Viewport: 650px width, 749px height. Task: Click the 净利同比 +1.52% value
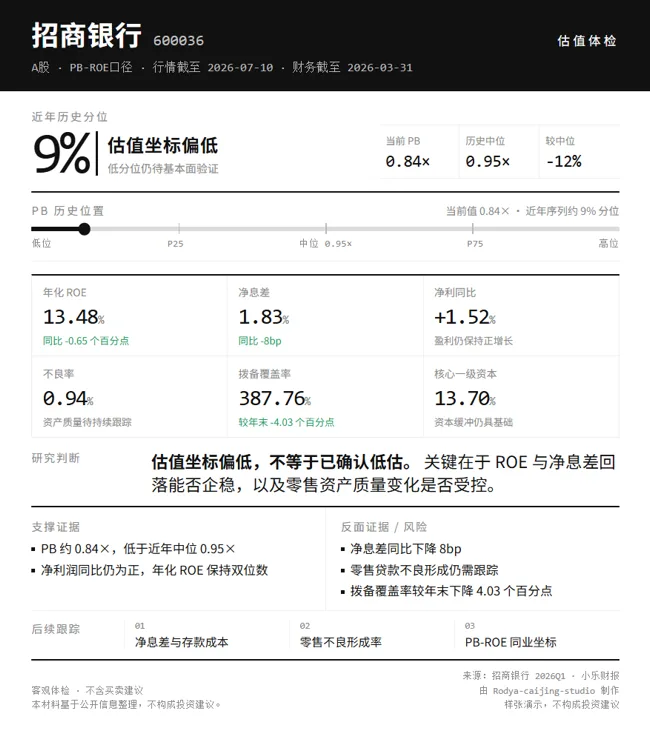[x=465, y=317]
